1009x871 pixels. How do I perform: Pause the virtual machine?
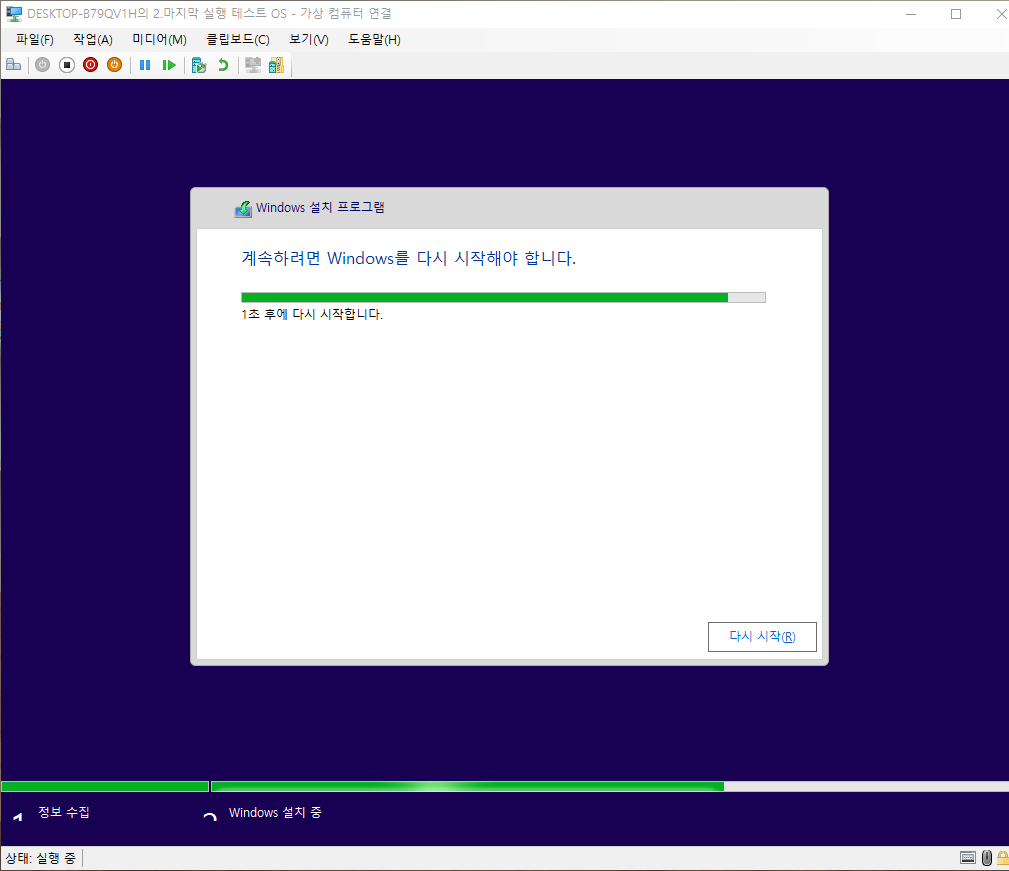click(x=145, y=65)
